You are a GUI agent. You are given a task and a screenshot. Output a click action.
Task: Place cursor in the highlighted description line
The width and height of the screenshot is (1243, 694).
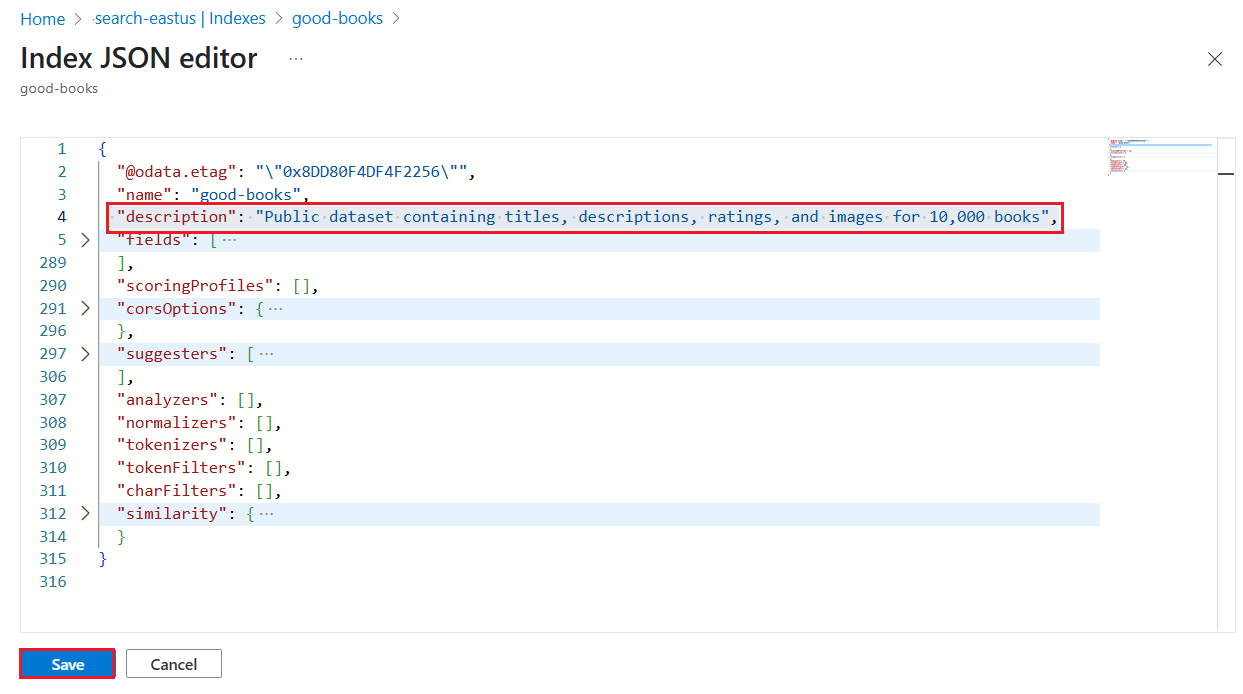[500, 216]
